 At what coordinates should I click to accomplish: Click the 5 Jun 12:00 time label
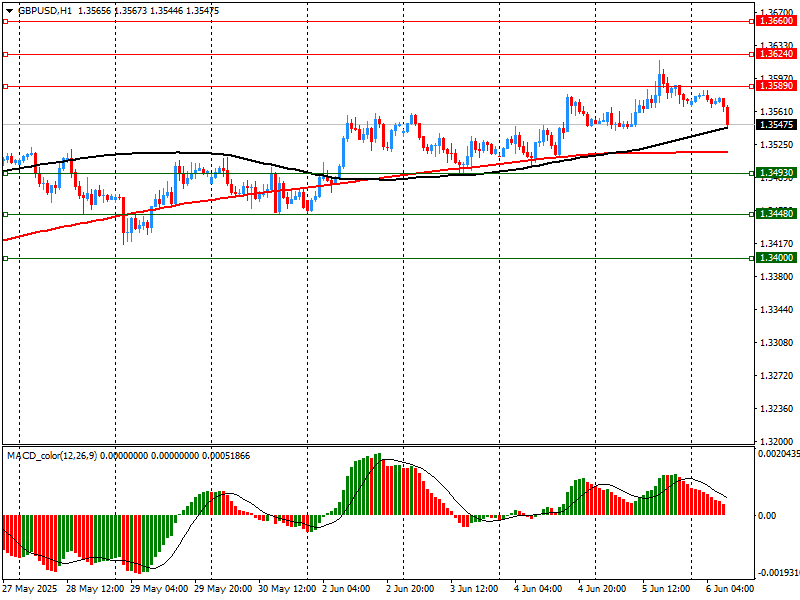point(666,589)
